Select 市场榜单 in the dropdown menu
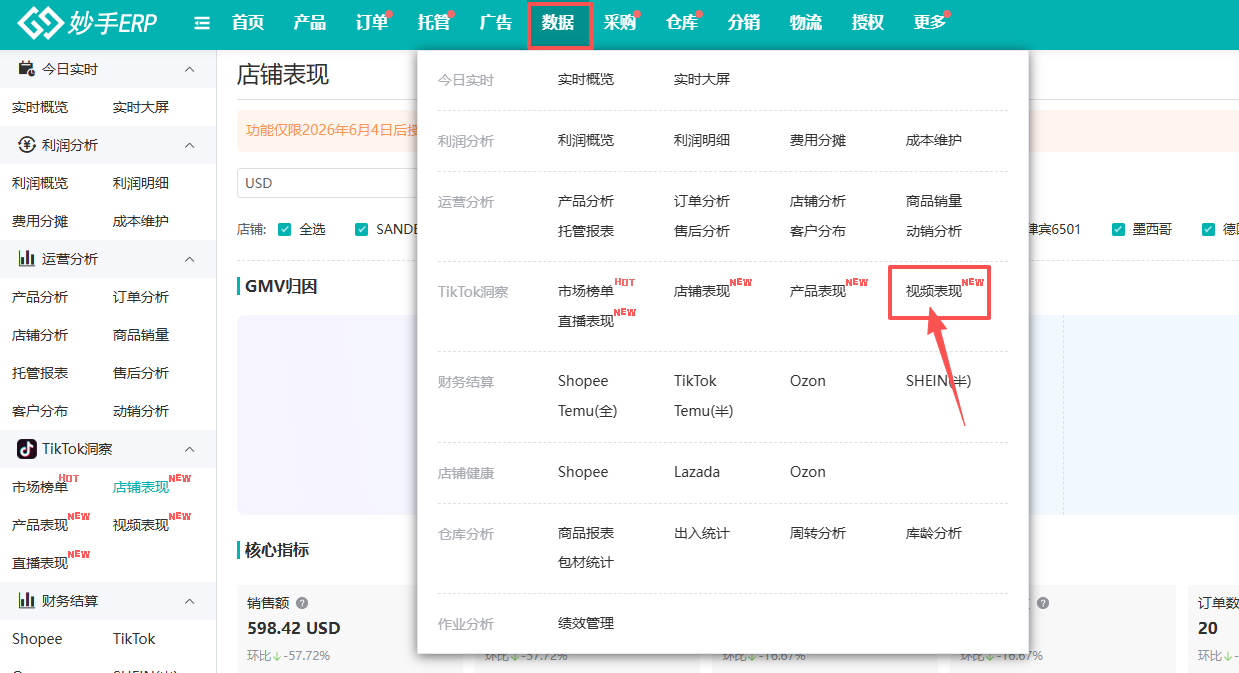 586,292
